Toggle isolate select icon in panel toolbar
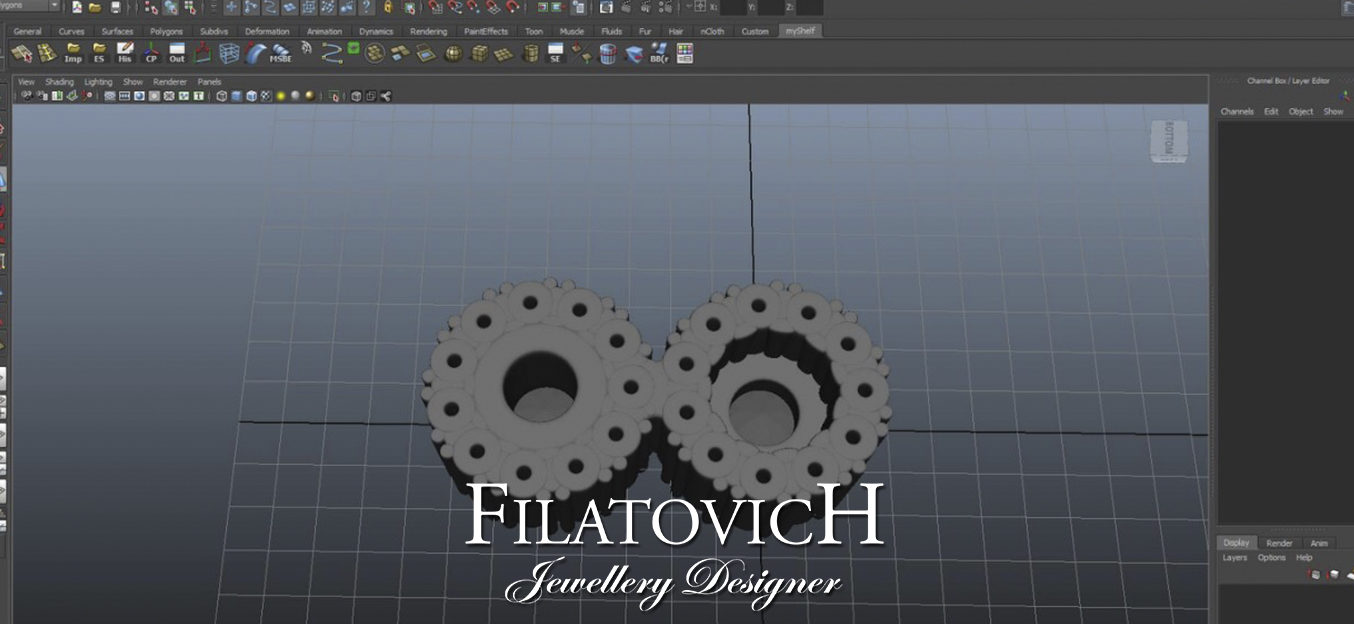 pyautogui.click(x=333, y=96)
